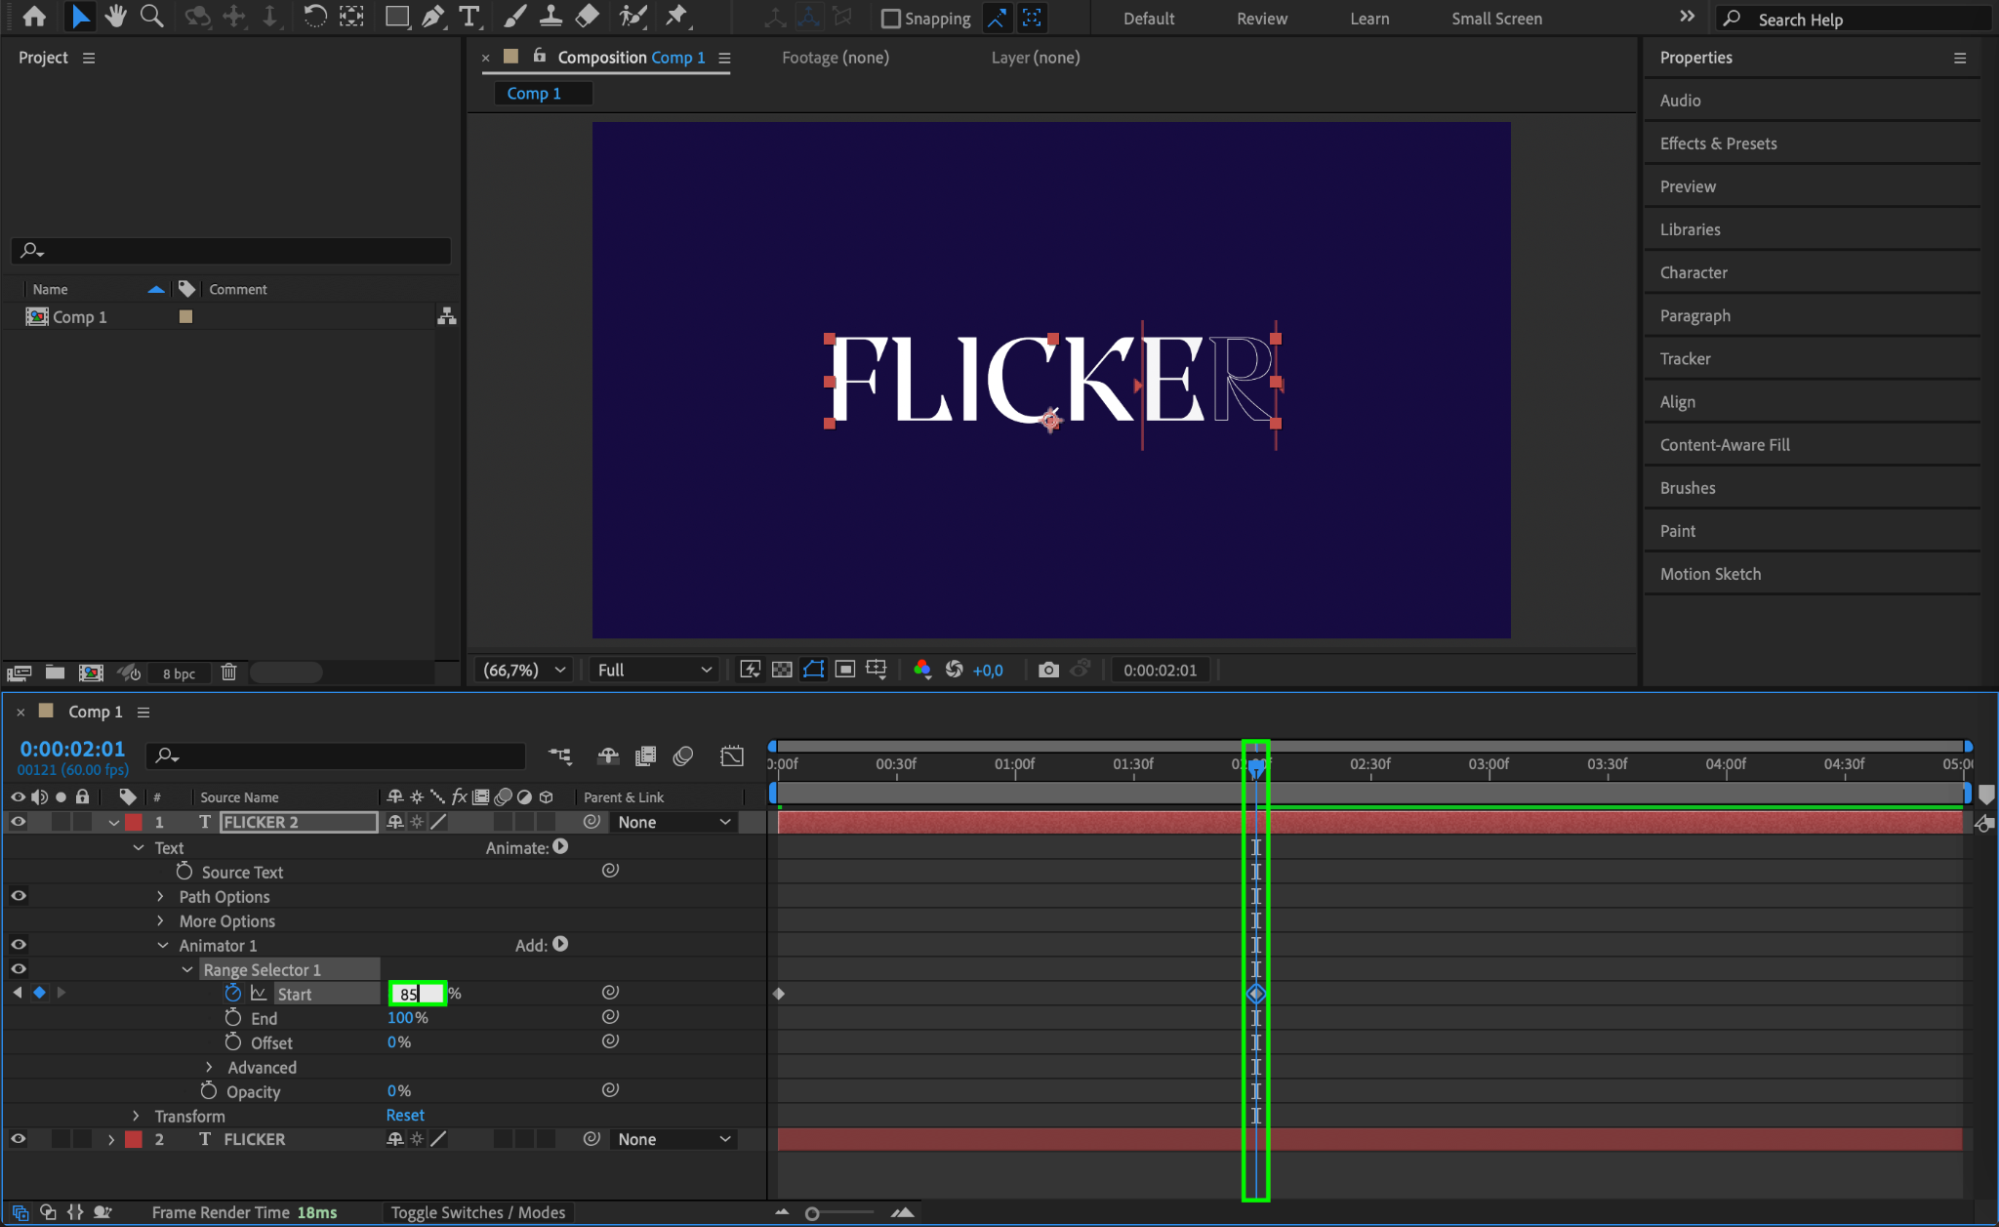Click the trash icon in Project panel
1999x1227 pixels.
228,673
